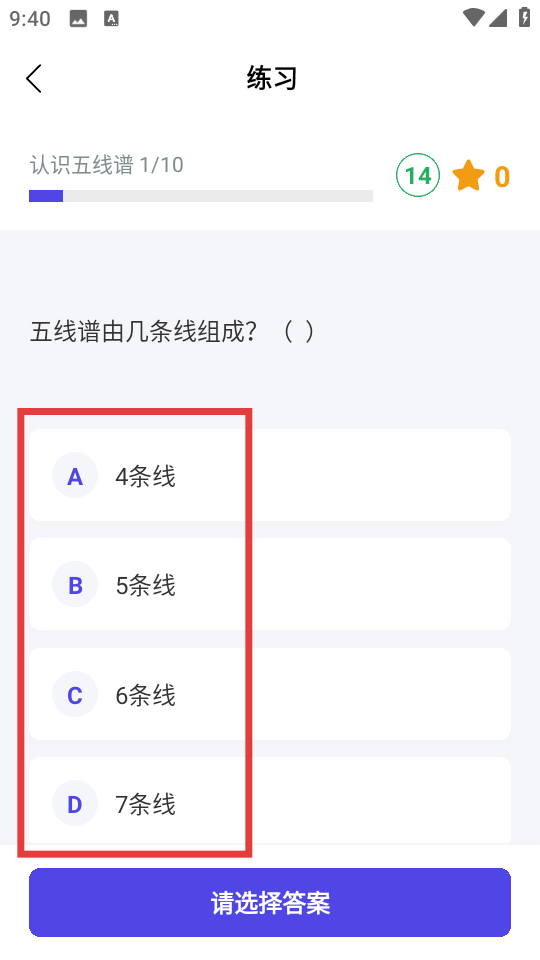Tap the Wi-Fi signal icon

pos(473,17)
